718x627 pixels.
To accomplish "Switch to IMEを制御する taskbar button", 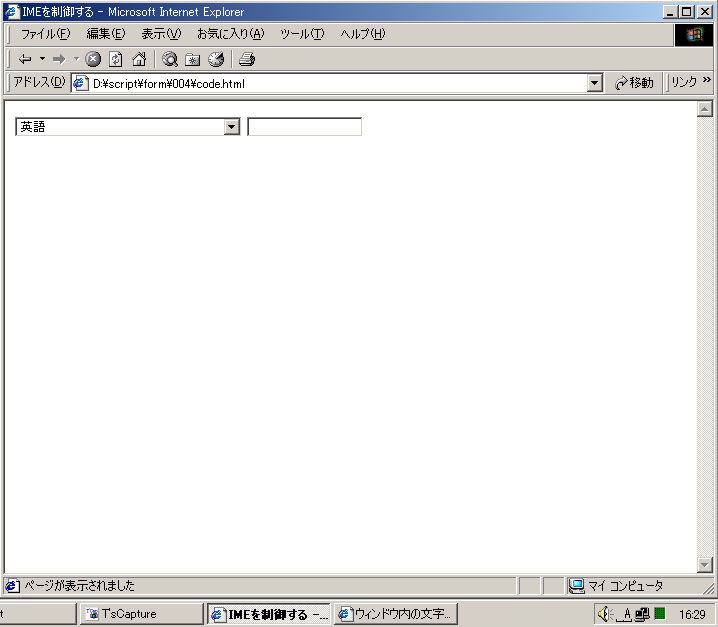I will [x=269, y=614].
